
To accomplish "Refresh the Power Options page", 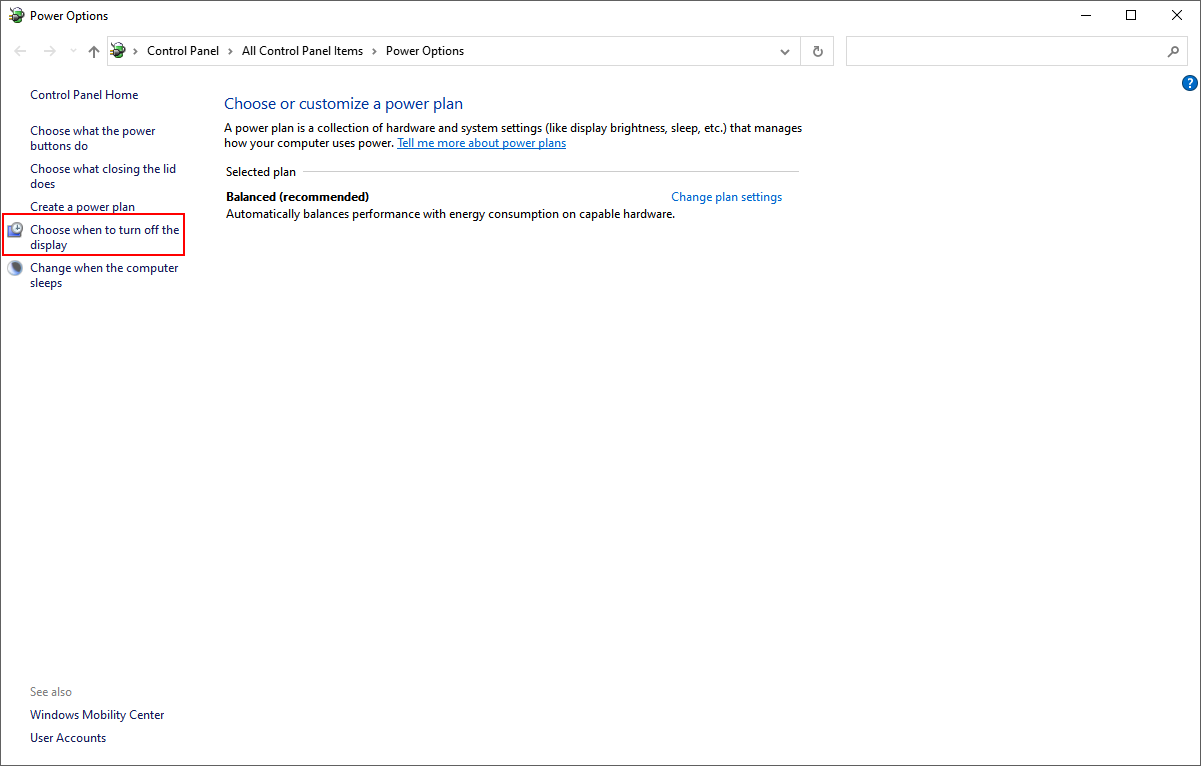I will coord(818,51).
